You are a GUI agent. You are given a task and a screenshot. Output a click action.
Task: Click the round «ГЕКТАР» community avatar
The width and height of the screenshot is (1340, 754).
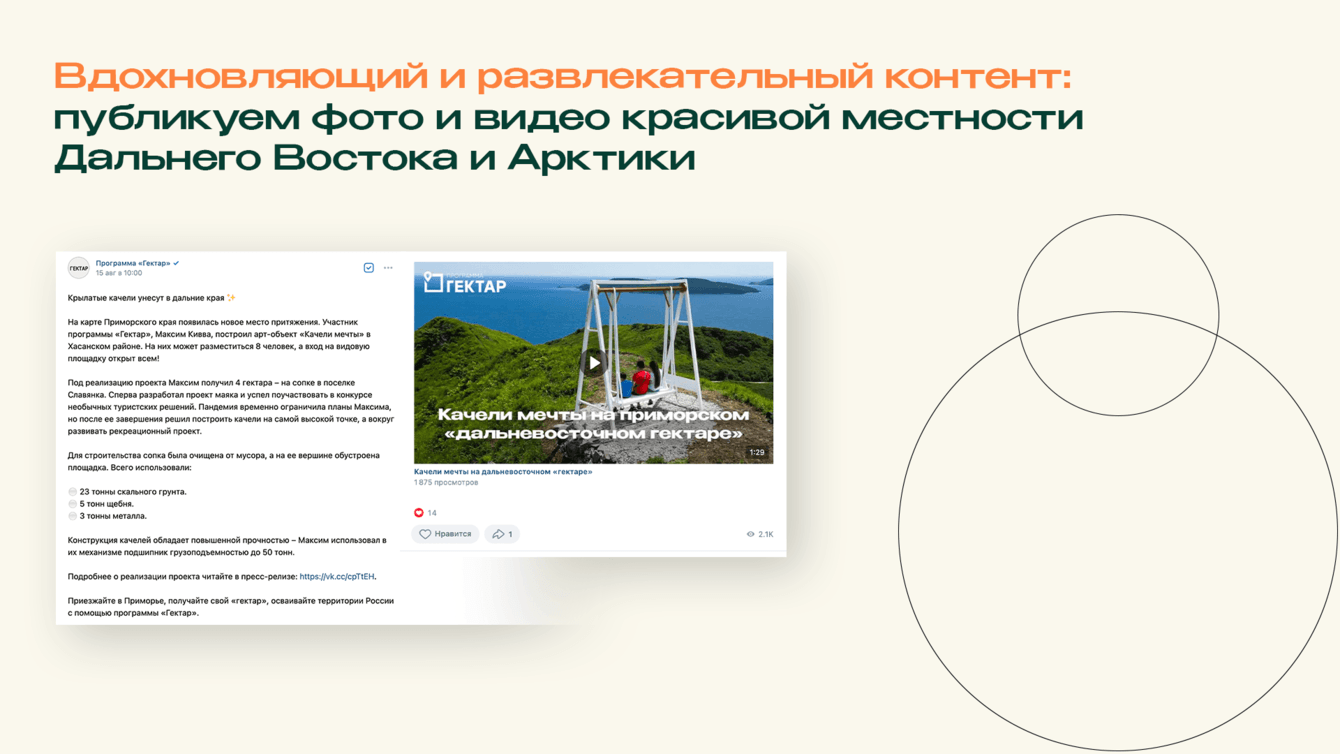[x=78, y=268]
